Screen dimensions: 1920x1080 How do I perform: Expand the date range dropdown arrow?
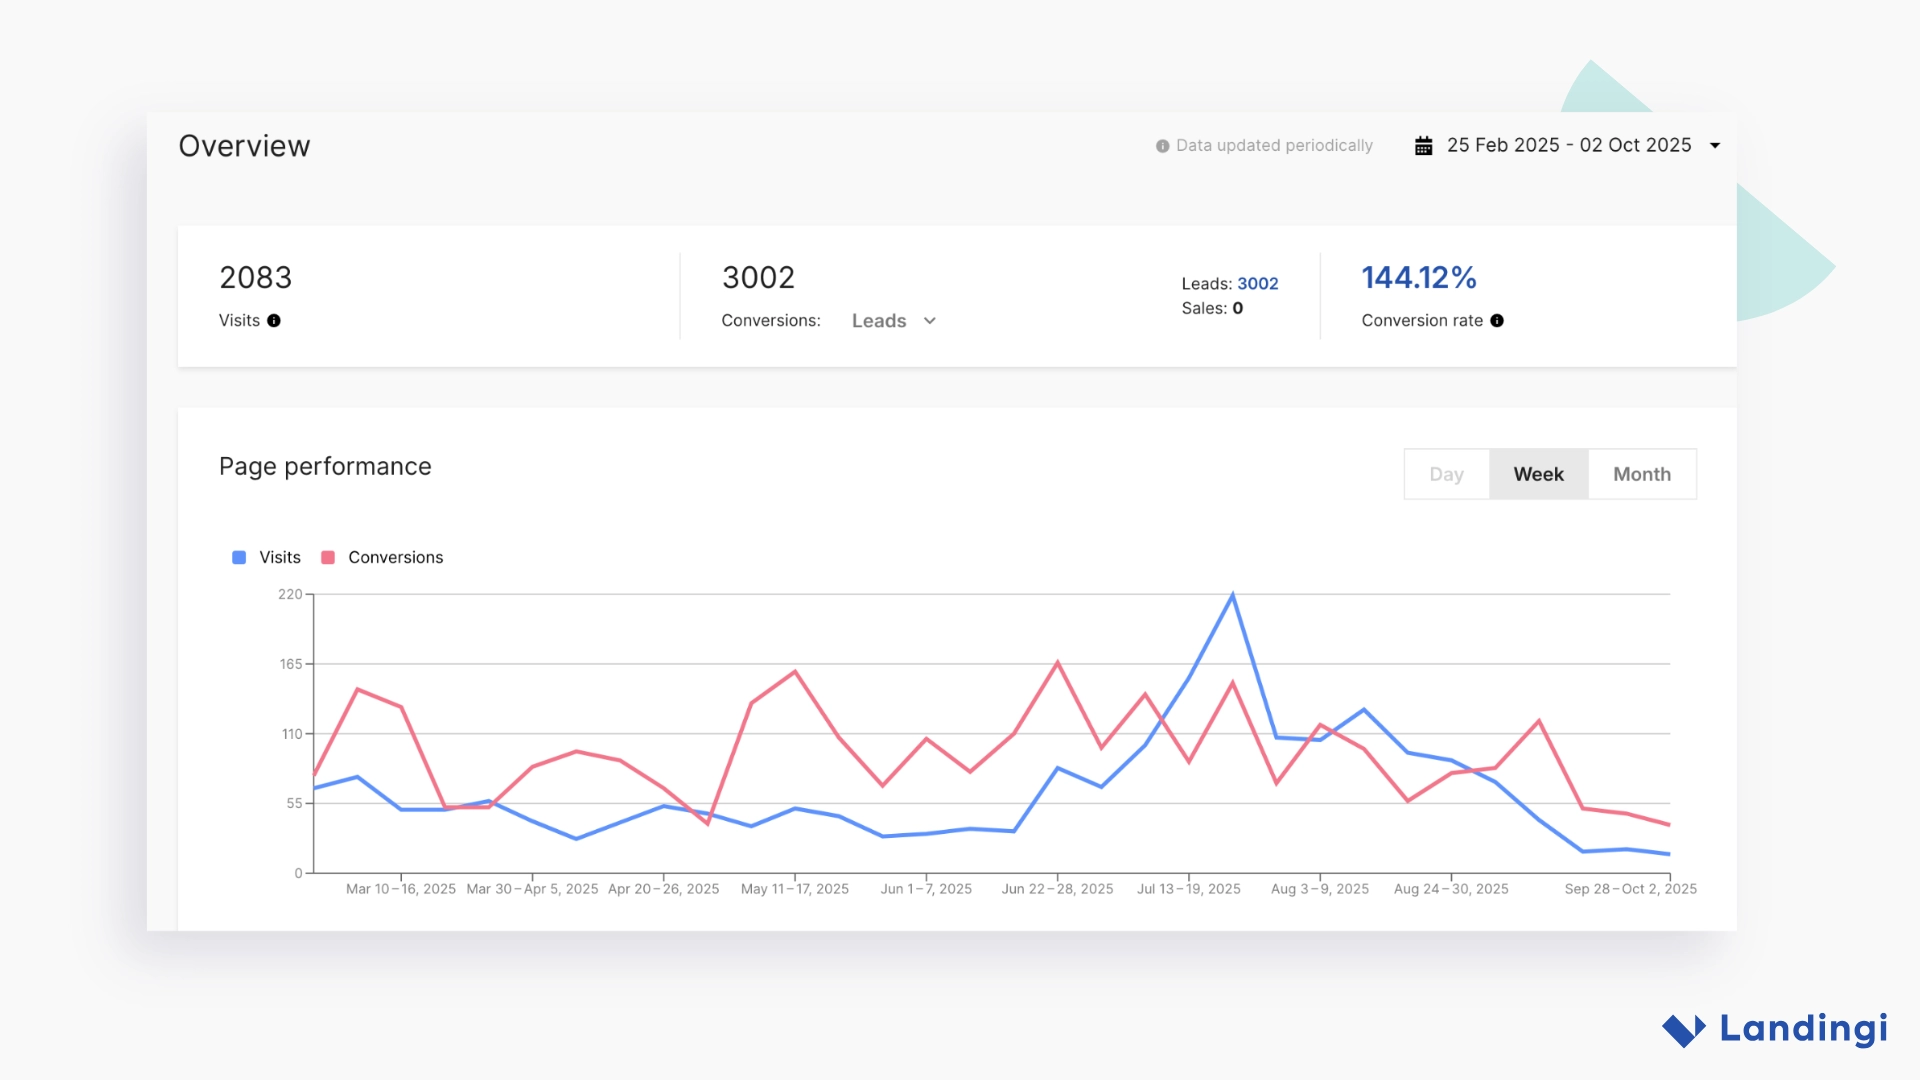coord(1716,145)
